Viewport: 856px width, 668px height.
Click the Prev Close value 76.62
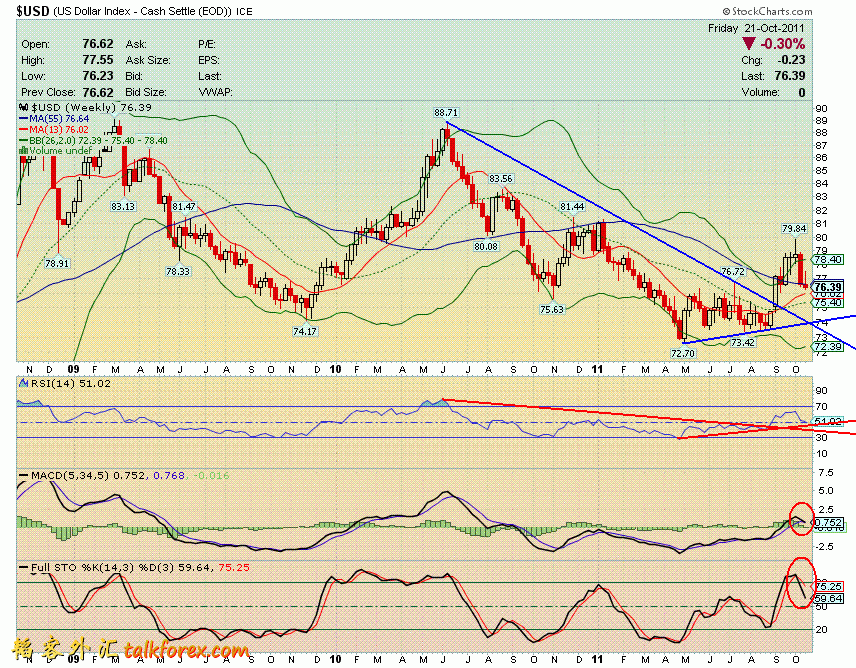point(98,92)
